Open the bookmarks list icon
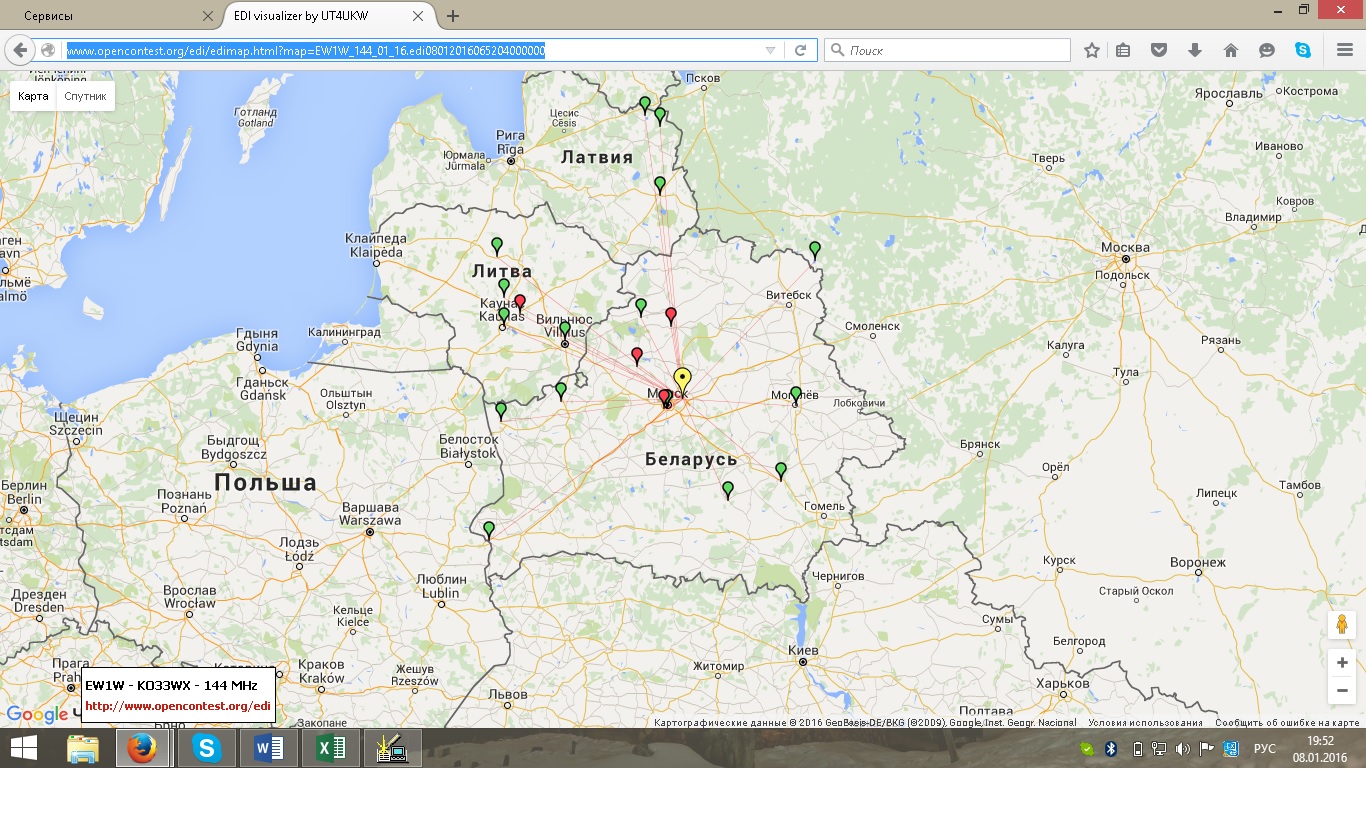 (x=1123, y=50)
